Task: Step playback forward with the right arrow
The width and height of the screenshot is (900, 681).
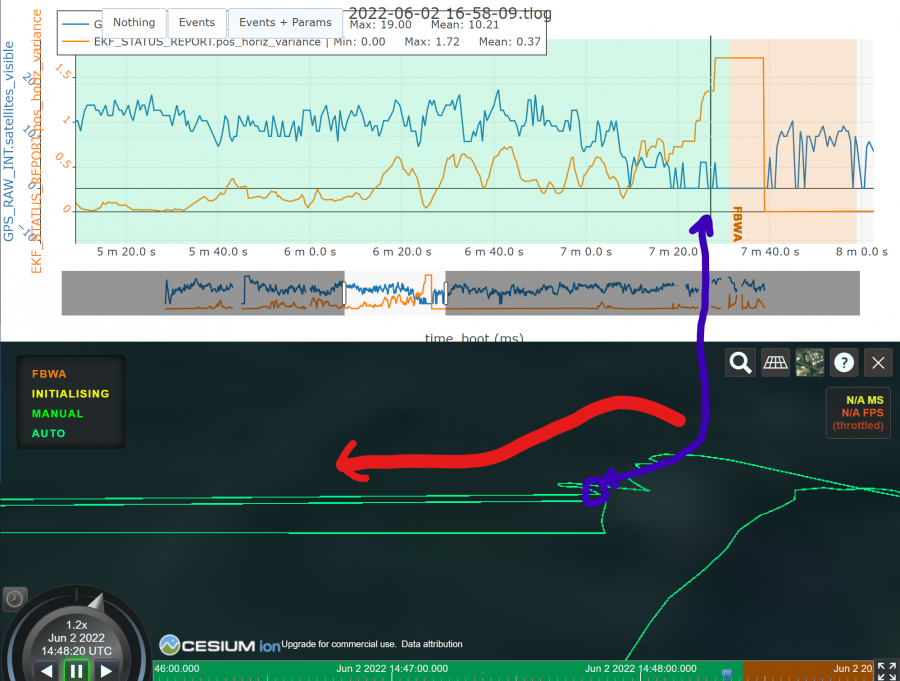Action: point(107,671)
